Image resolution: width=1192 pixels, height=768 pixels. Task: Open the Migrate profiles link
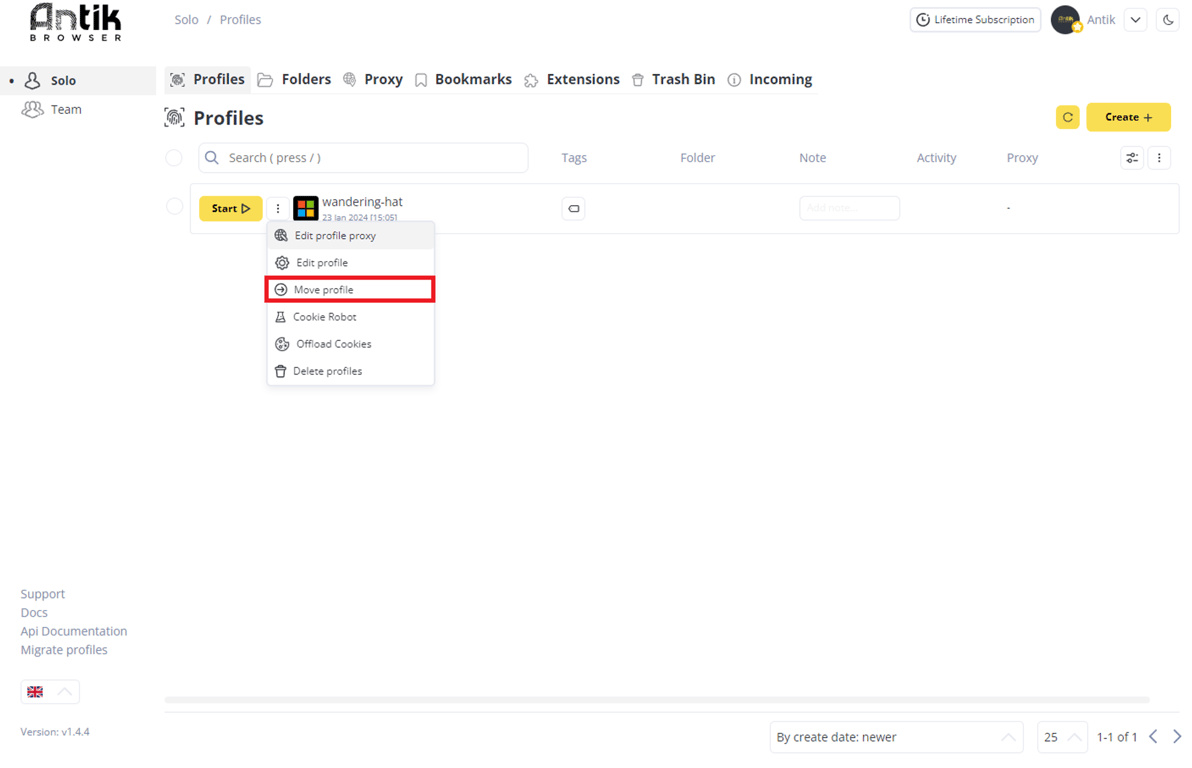click(x=64, y=650)
